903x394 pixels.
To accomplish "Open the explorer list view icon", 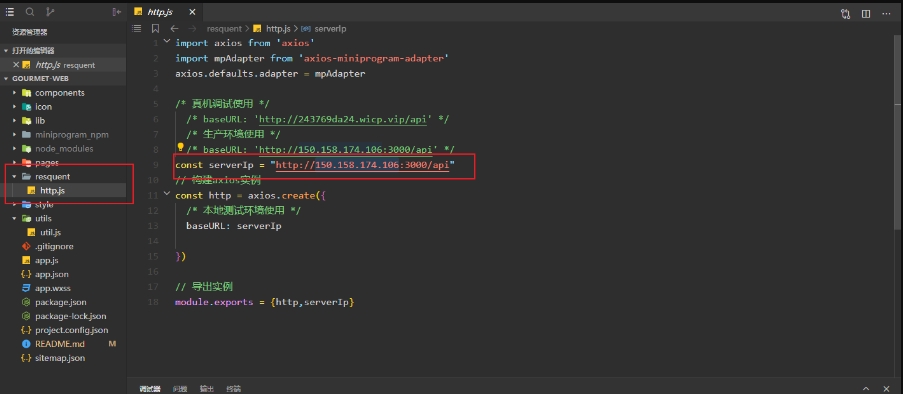I will pyautogui.click(x=10, y=12).
